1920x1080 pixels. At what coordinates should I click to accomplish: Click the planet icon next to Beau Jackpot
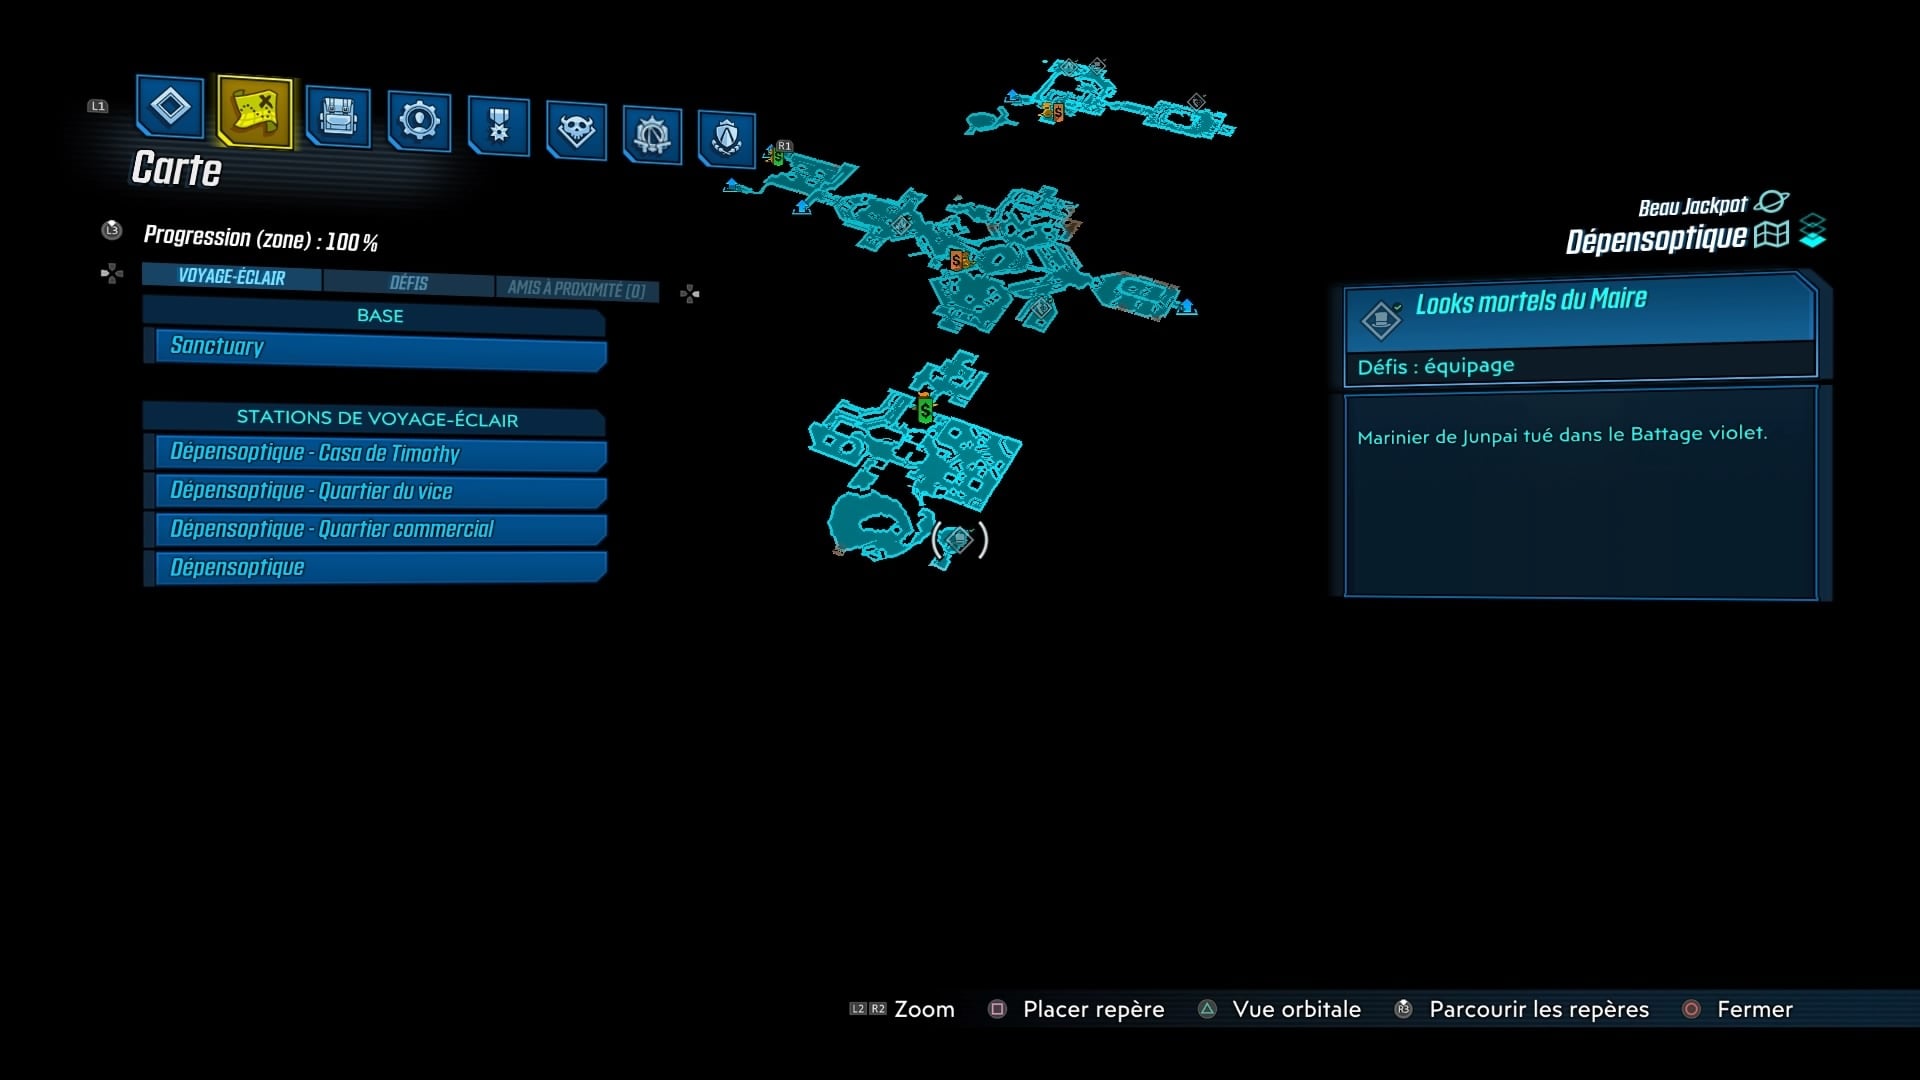pos(1772,201)
